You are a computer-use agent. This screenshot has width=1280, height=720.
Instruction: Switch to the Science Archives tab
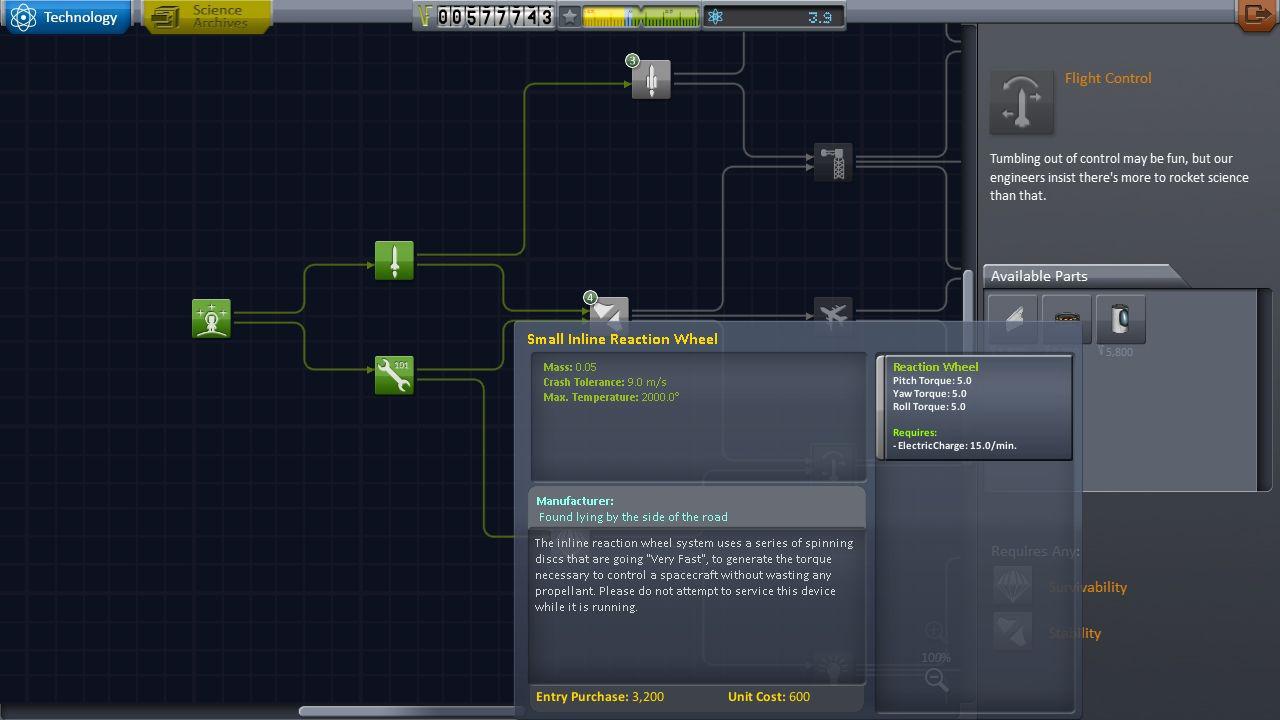pos(208,17)
